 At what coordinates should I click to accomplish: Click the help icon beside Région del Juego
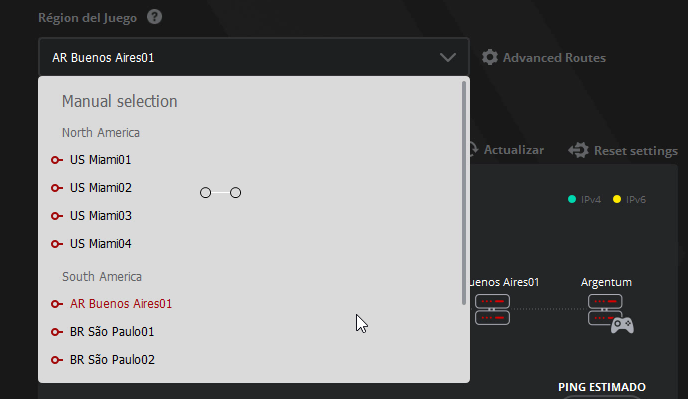click(154, 17)
